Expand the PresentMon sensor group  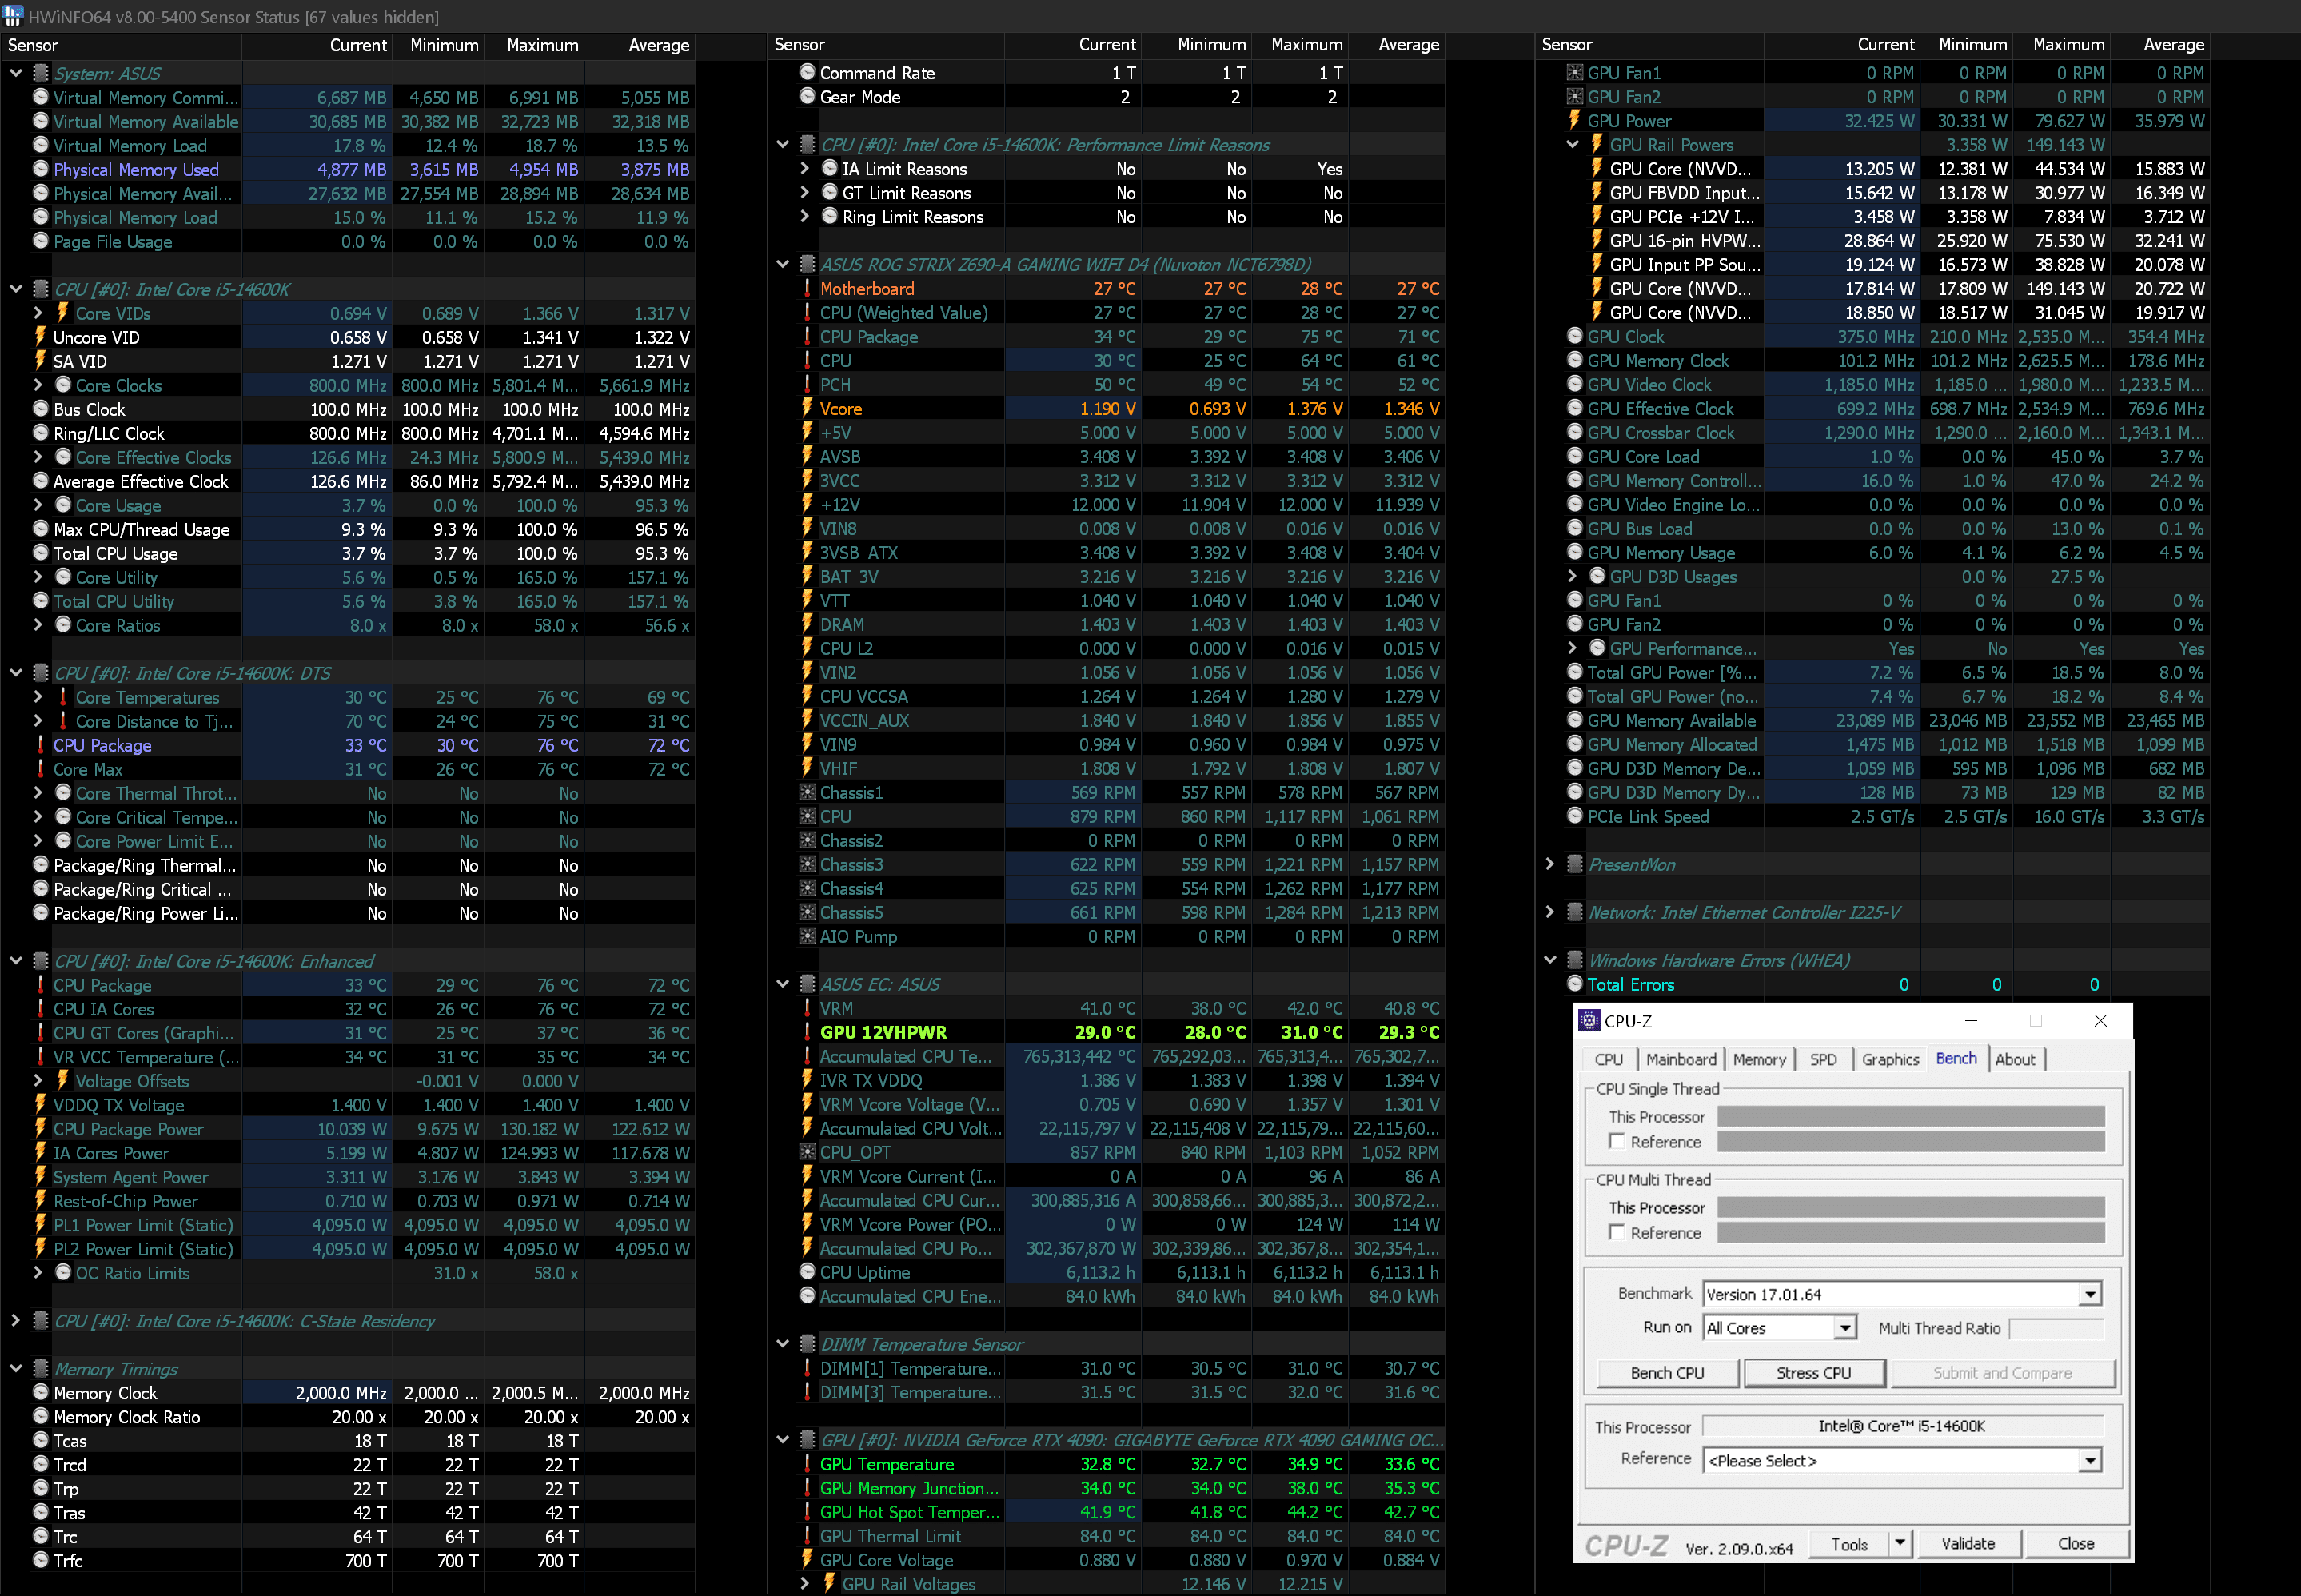[x=1550, y=864]
